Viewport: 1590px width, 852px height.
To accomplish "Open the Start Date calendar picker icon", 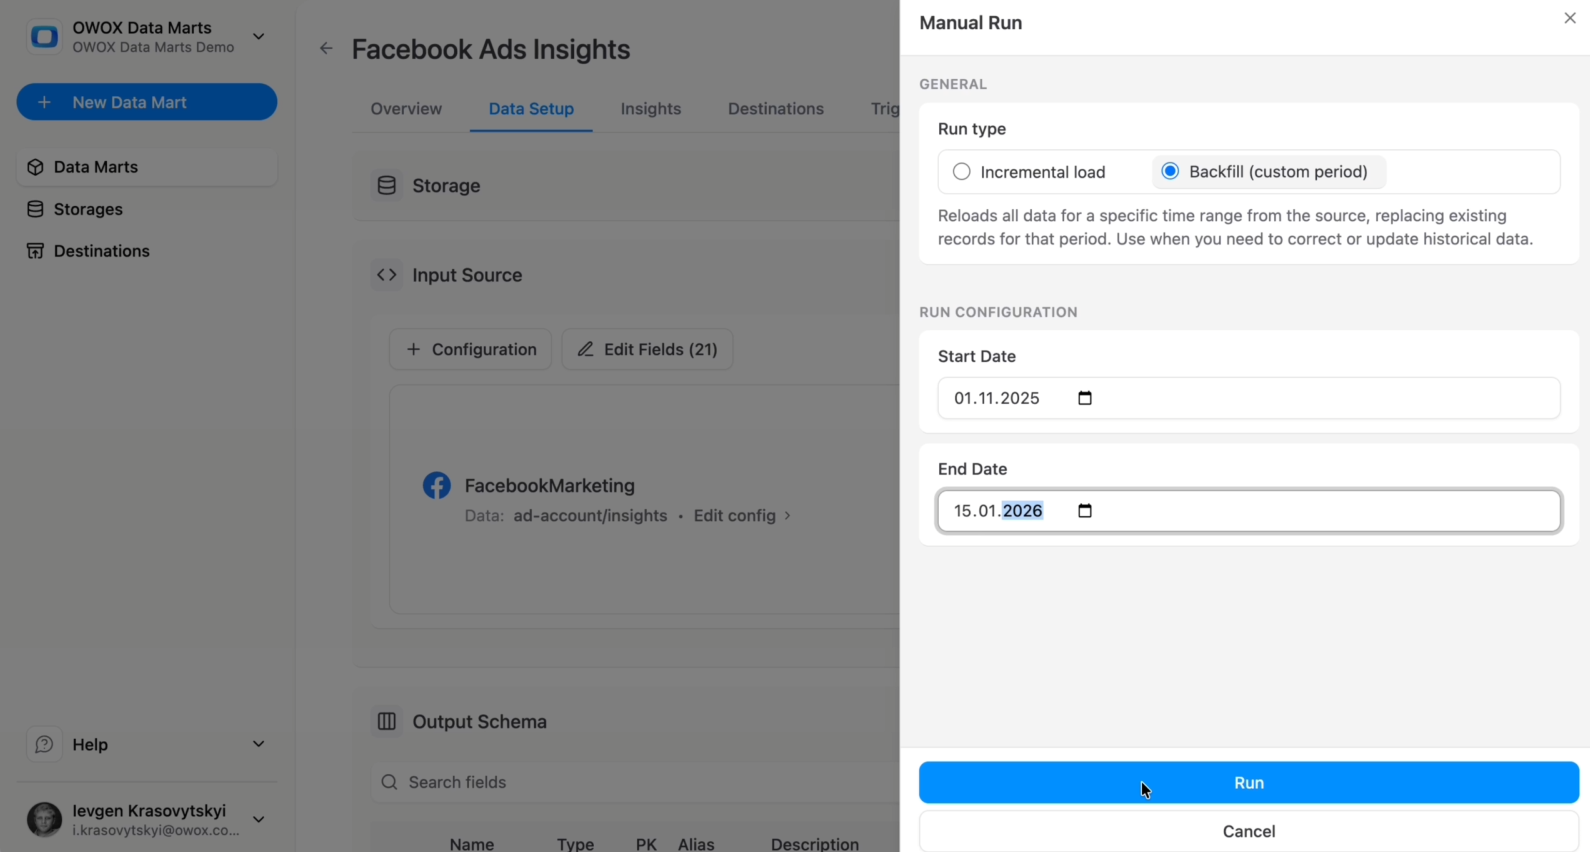I will (1085, 398).
